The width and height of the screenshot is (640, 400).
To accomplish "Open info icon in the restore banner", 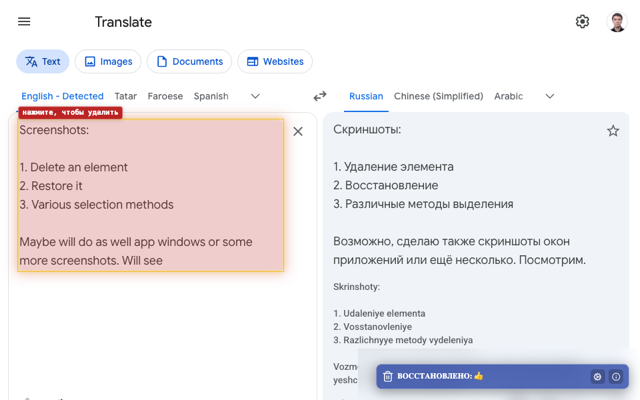I will (x=616, y=377).
